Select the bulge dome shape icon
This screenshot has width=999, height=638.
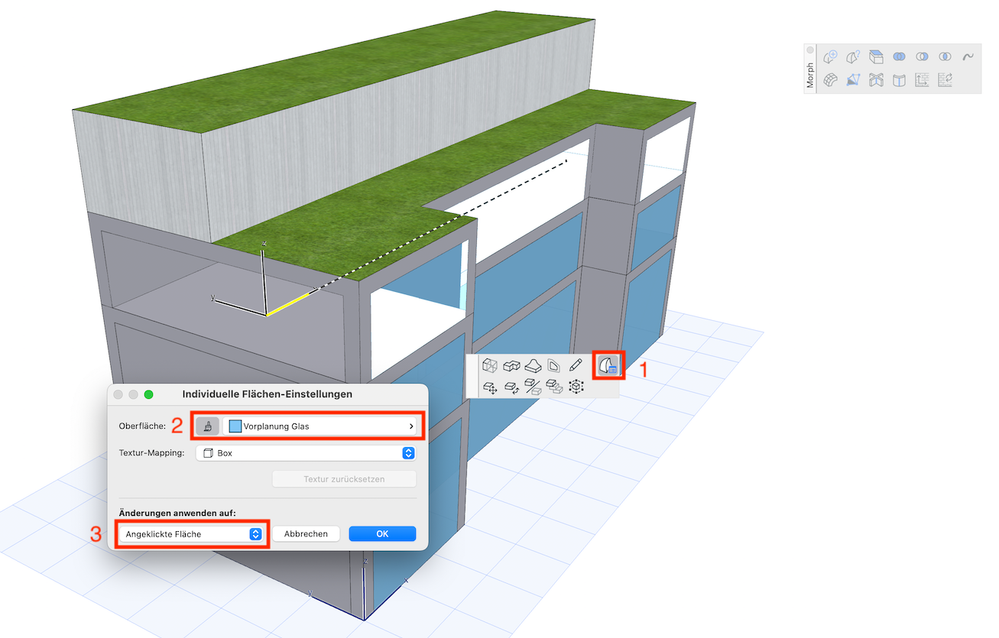(x=533, y=365)
